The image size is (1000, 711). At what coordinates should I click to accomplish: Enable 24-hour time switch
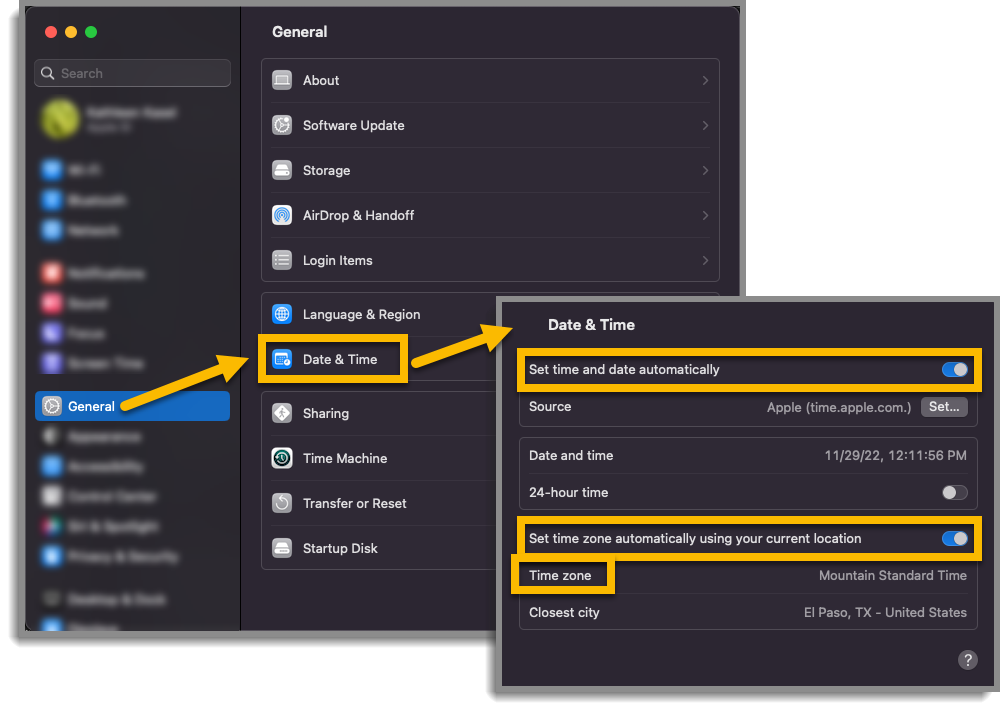pos(954,492)
